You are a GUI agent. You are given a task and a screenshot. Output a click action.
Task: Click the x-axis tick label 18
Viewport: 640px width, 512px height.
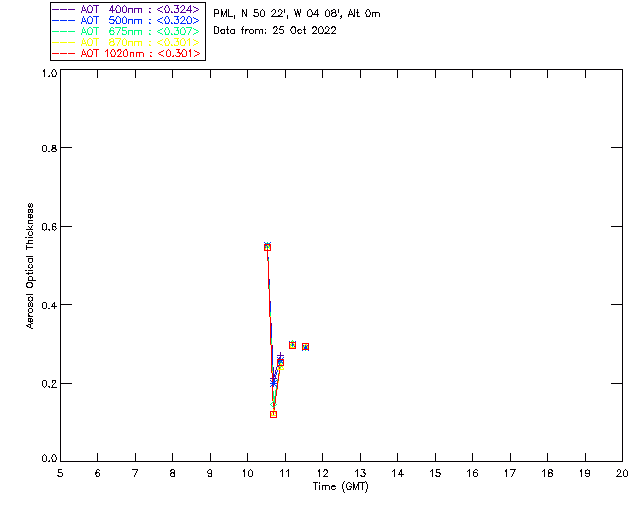(547, 473)
